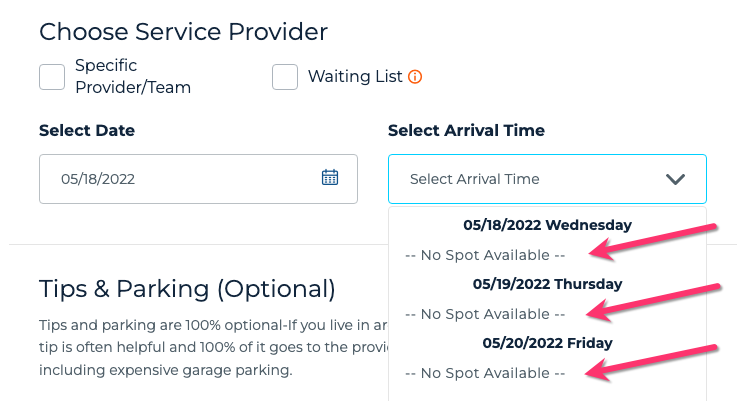Click the Tips & Parking (Optional) heading

pos(187,289)
